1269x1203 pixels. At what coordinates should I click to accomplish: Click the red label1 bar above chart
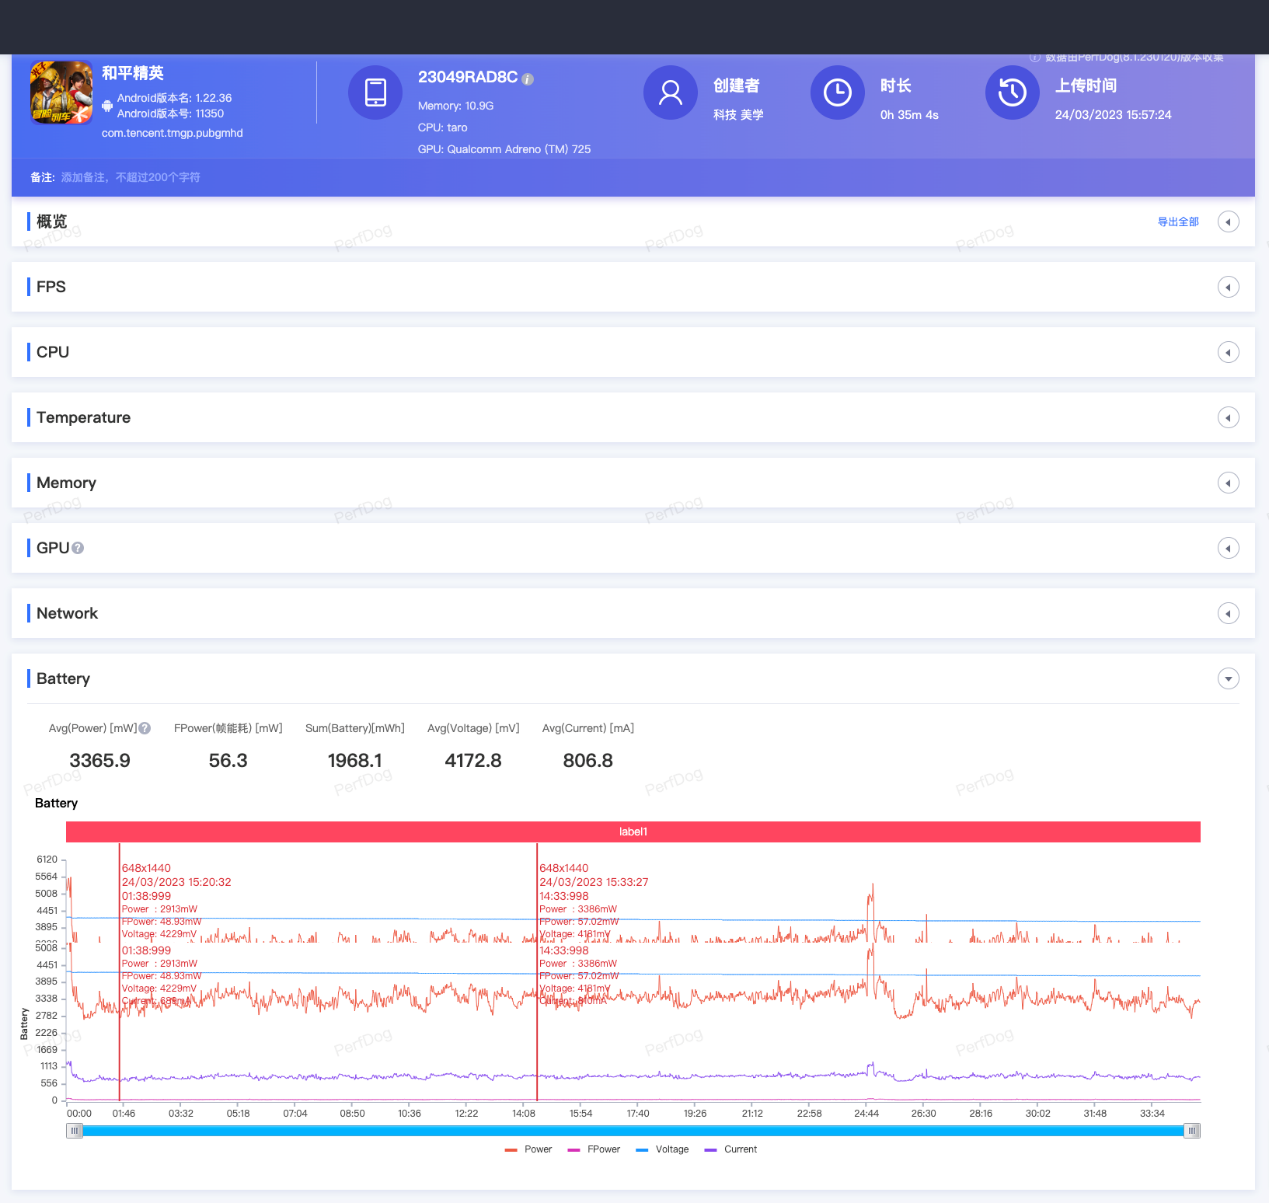coord(633,832)
